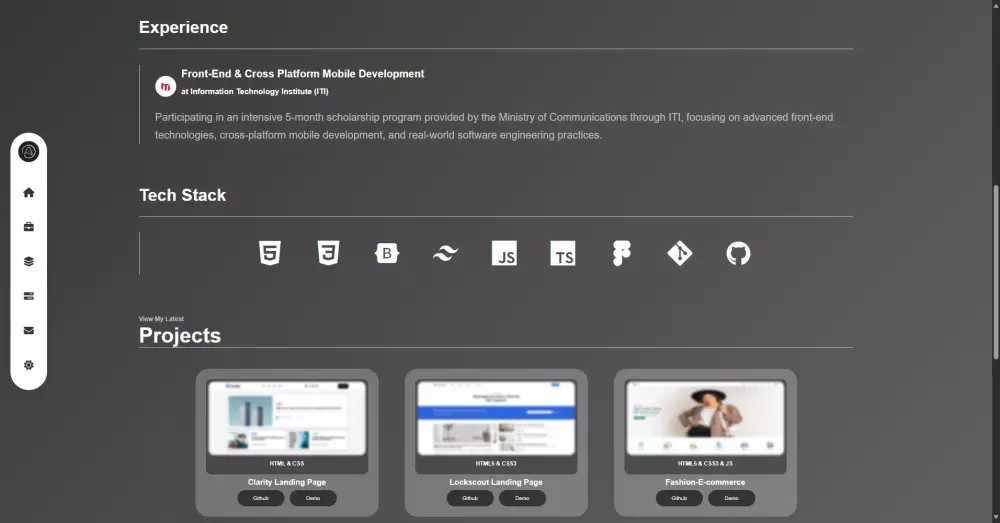Image resolution: width=1000 pixels, height=523 pixels.
Task: Click 'Front-End & Cross Platform Mobile Development' title
Action: [x=302, y=74]
